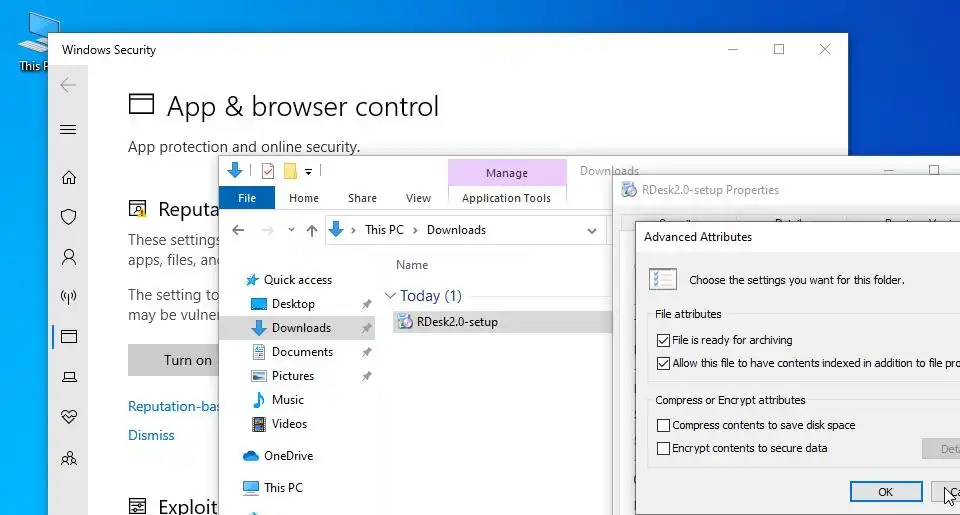Open the View ribbon tab

click(x=418, y=198)
